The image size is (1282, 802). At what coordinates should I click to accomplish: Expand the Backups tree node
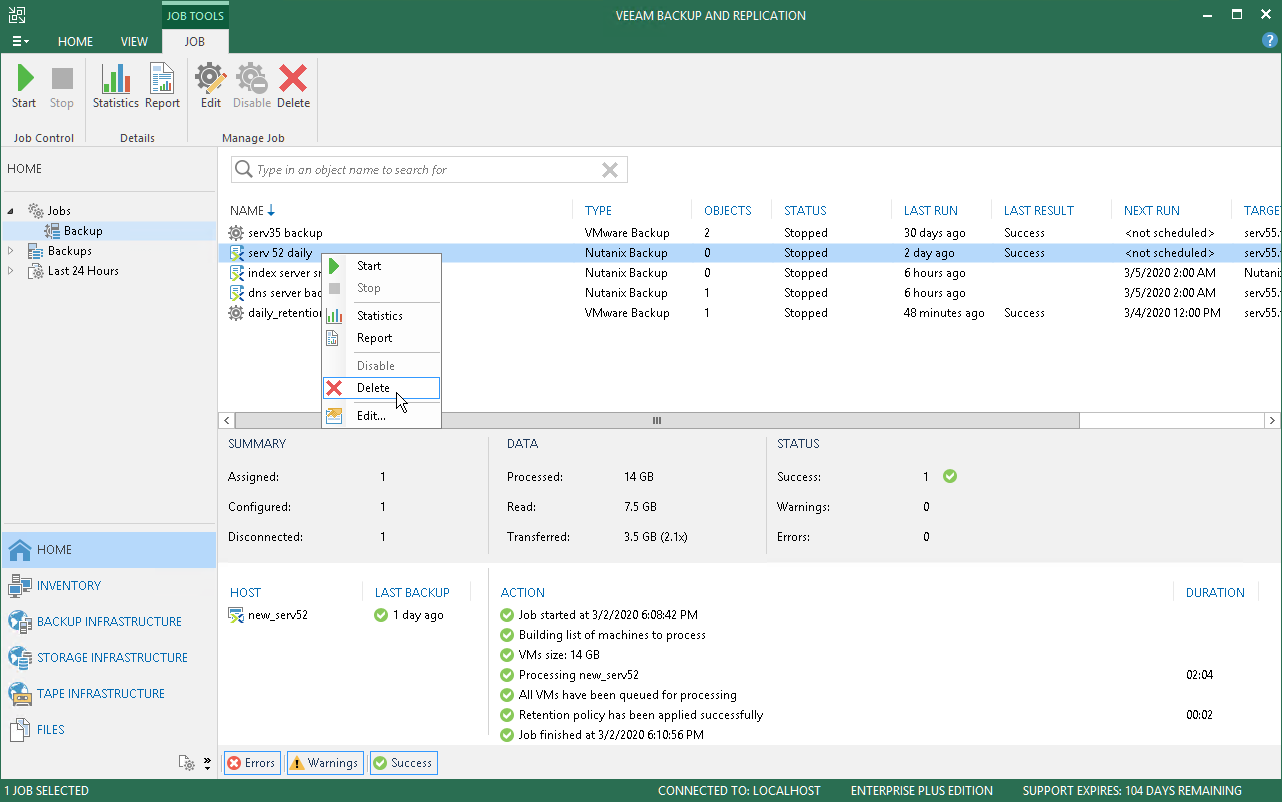click(12, 251)
